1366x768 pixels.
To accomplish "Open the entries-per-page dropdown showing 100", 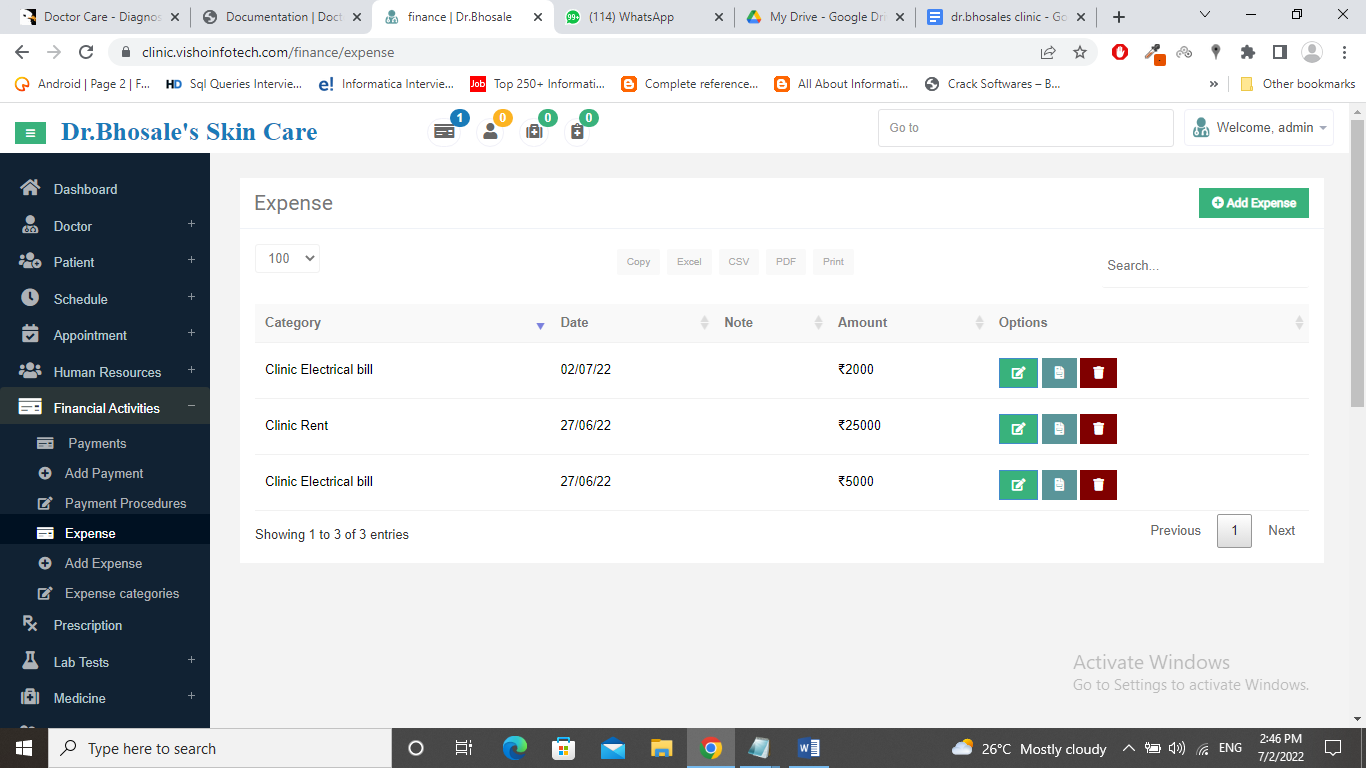I will [x=287, y=258].
